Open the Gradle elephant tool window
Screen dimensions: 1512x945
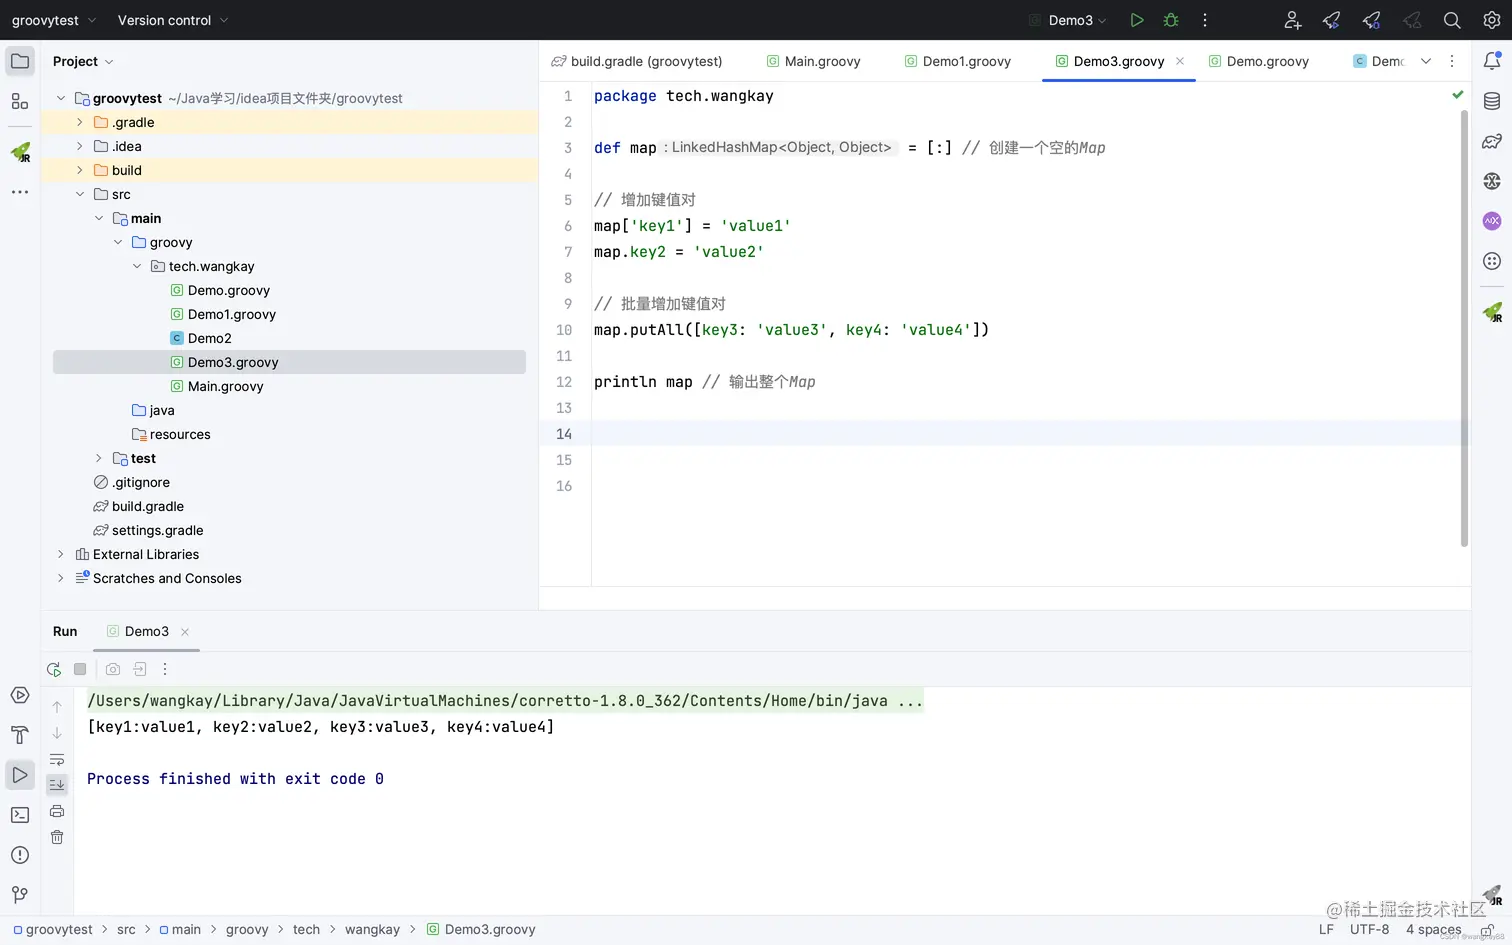(x=1492, y=141)
